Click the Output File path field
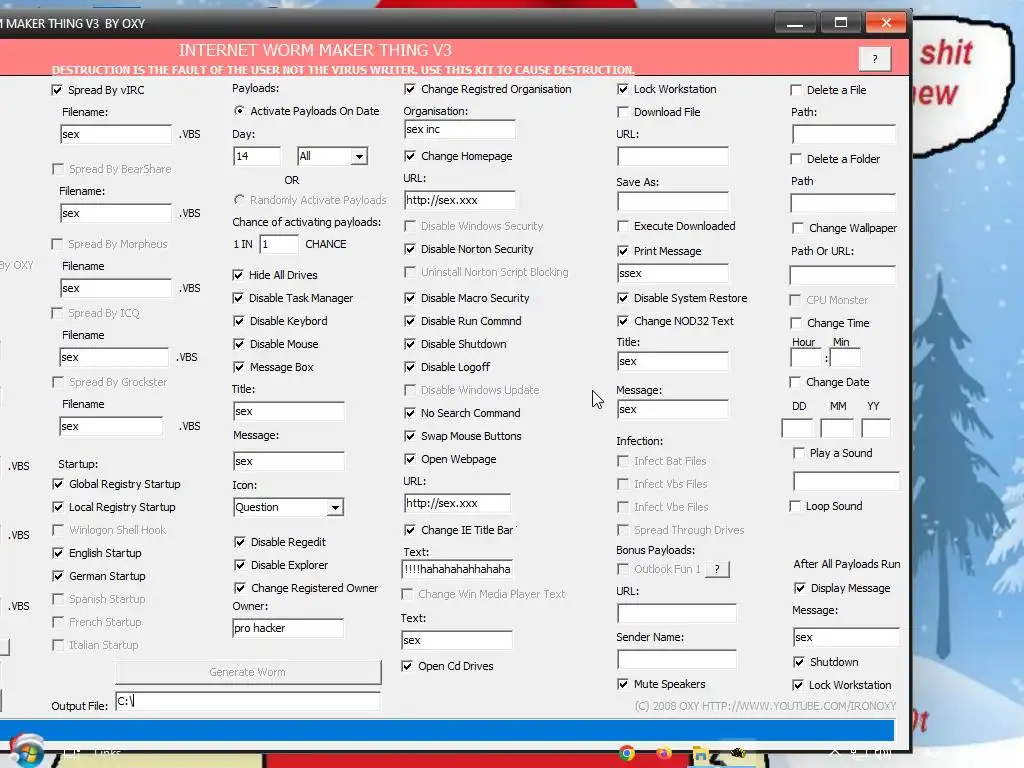 [x=248, y=701]
